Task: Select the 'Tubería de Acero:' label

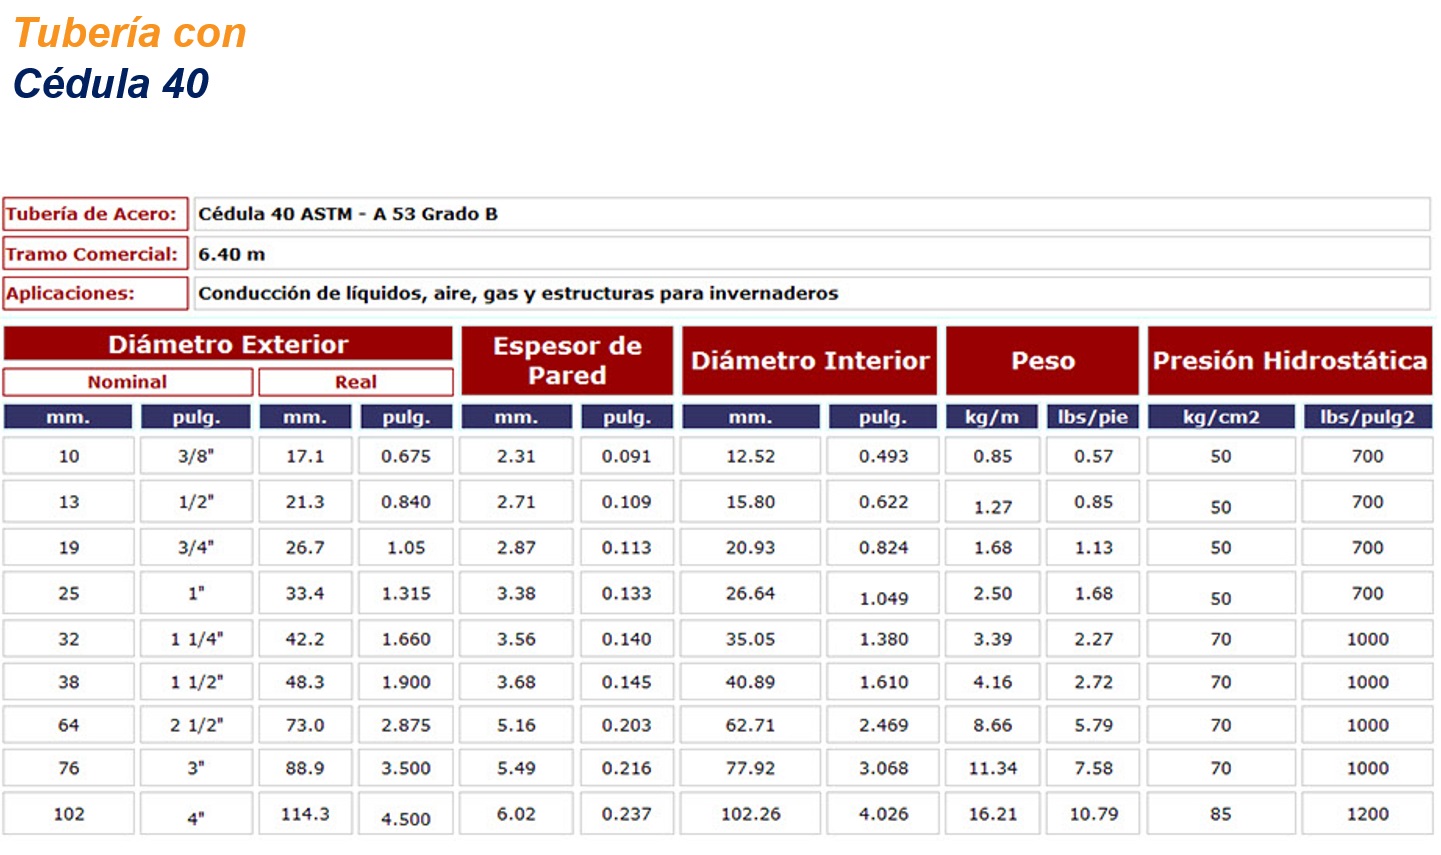Action: [x=95, y=214]
